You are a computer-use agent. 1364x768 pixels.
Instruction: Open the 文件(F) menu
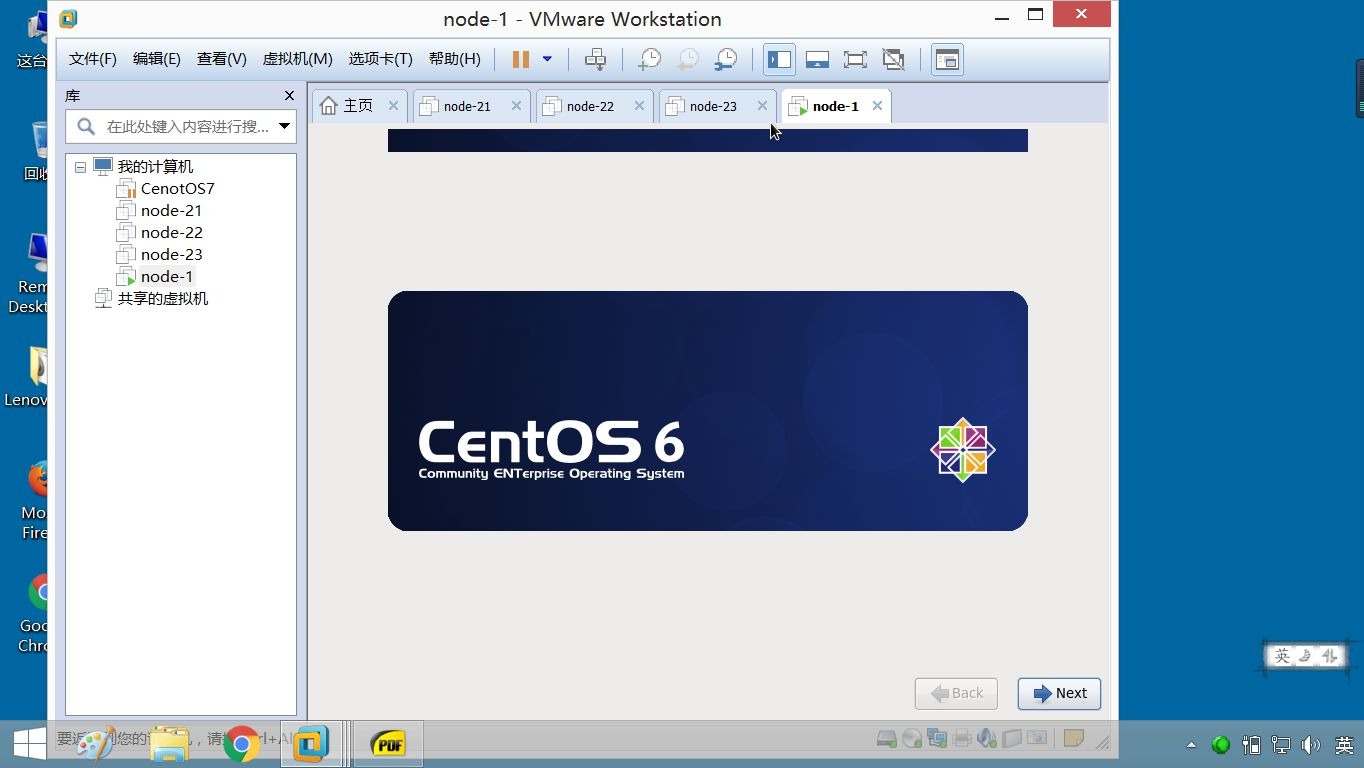point(93,59)
